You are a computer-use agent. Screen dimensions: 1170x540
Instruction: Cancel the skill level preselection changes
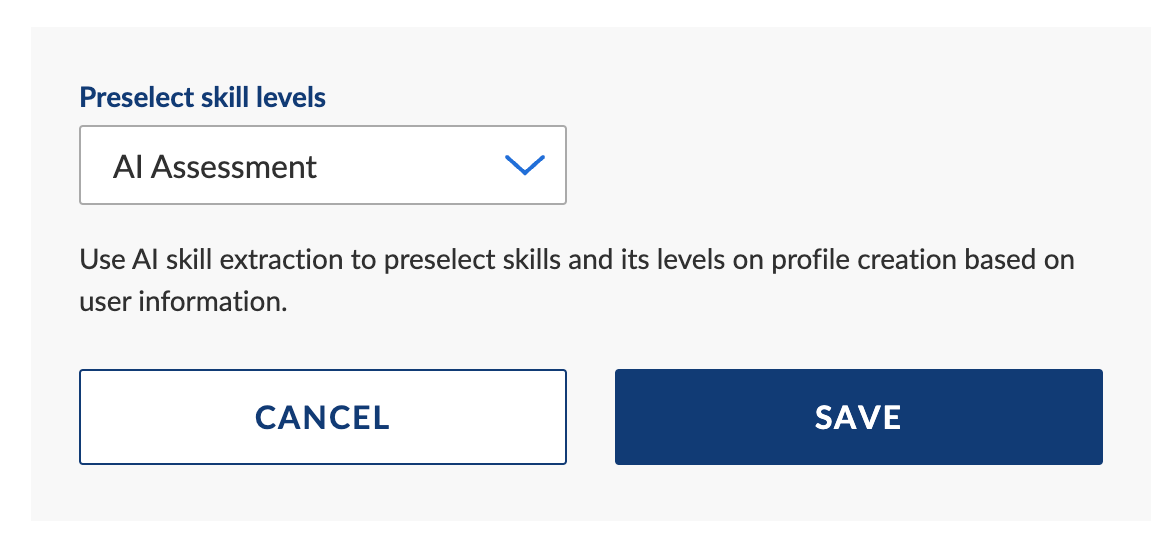(322, 417)
